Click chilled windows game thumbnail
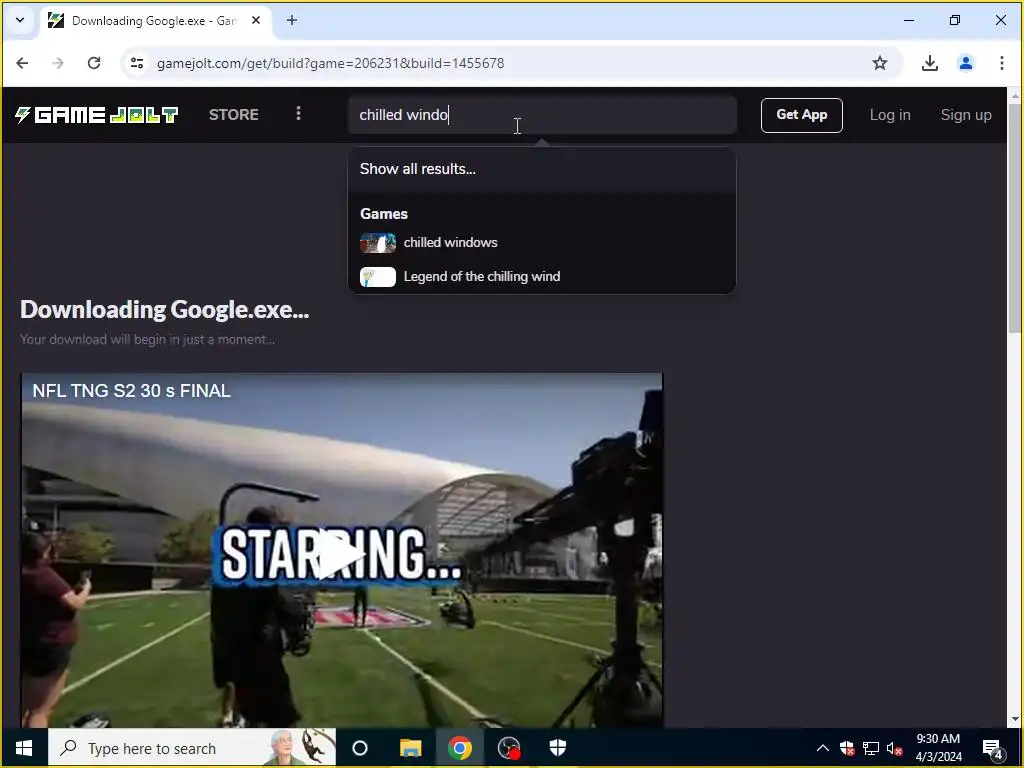The height and width of the screenshot is (768, 1024). (x=377, y=243)
